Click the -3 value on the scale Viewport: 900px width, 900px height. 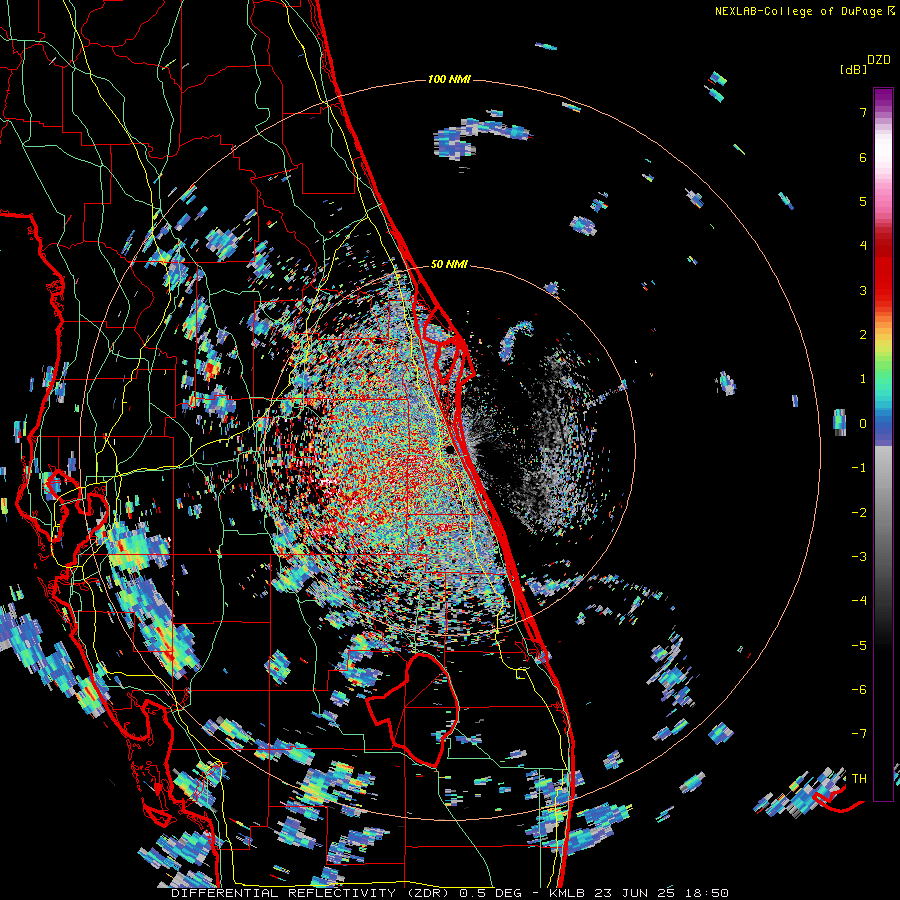859,557
